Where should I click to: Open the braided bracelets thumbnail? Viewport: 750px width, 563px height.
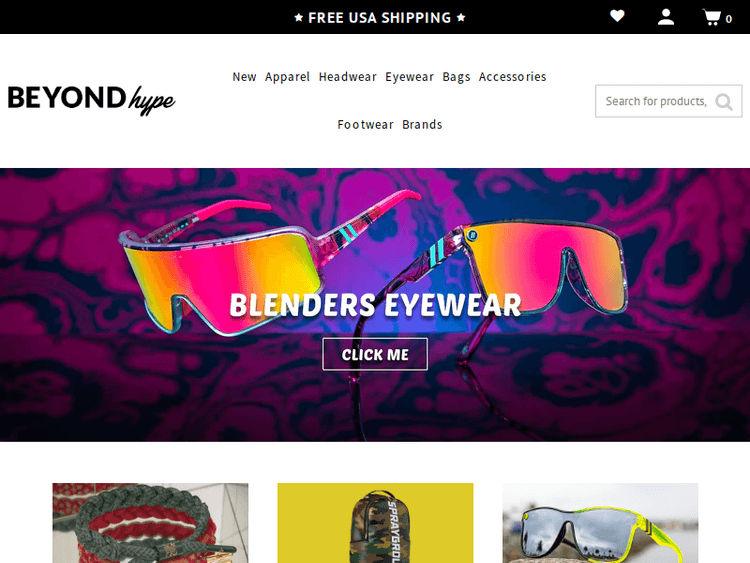point(150,523)
